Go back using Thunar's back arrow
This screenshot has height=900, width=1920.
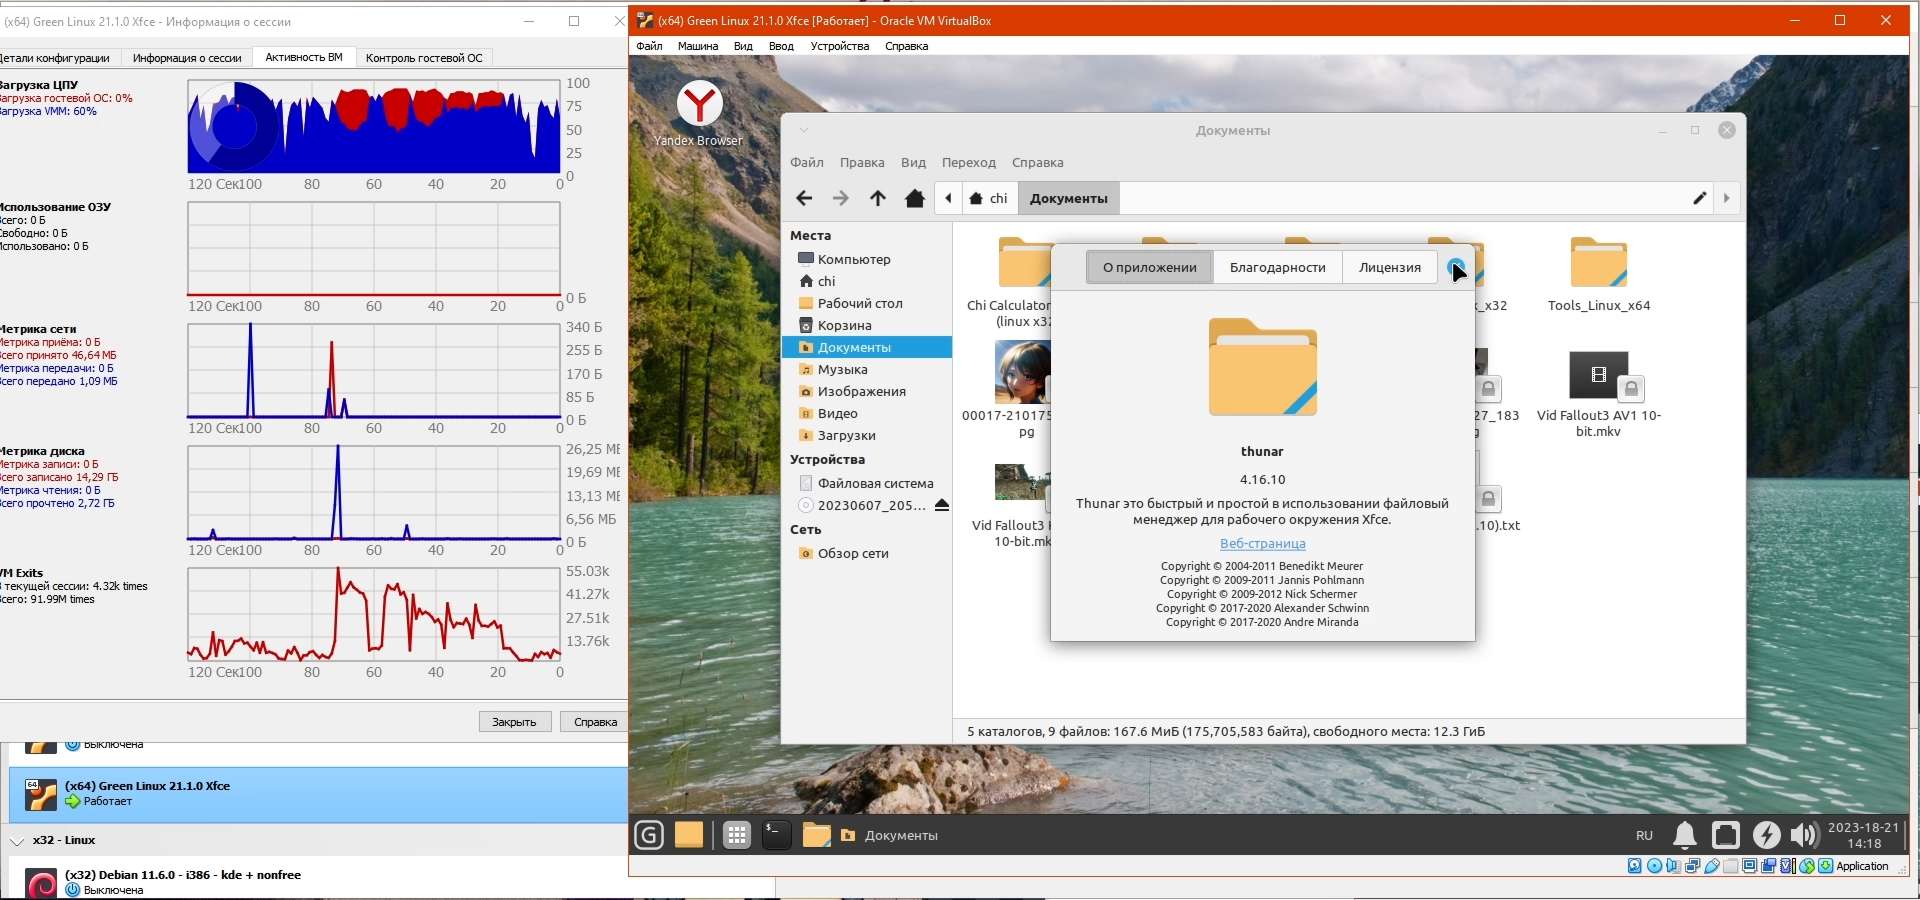click(804, 198)
